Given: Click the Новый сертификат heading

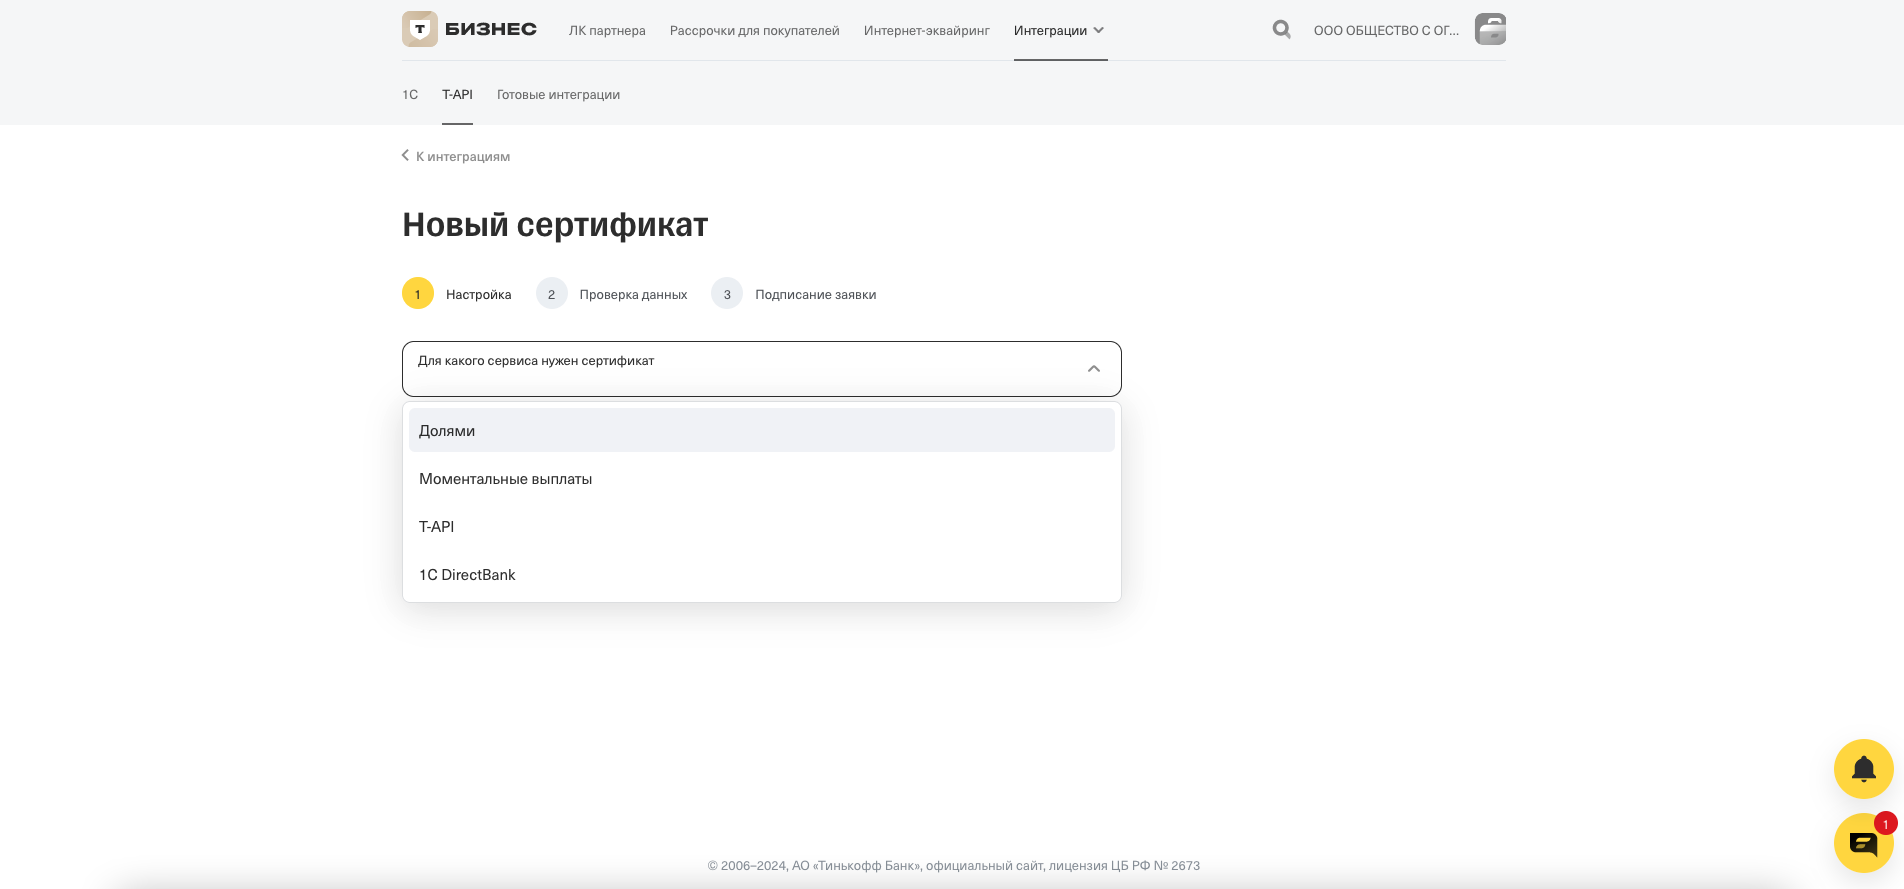Looking at the screenshot, I should point(555,225).
